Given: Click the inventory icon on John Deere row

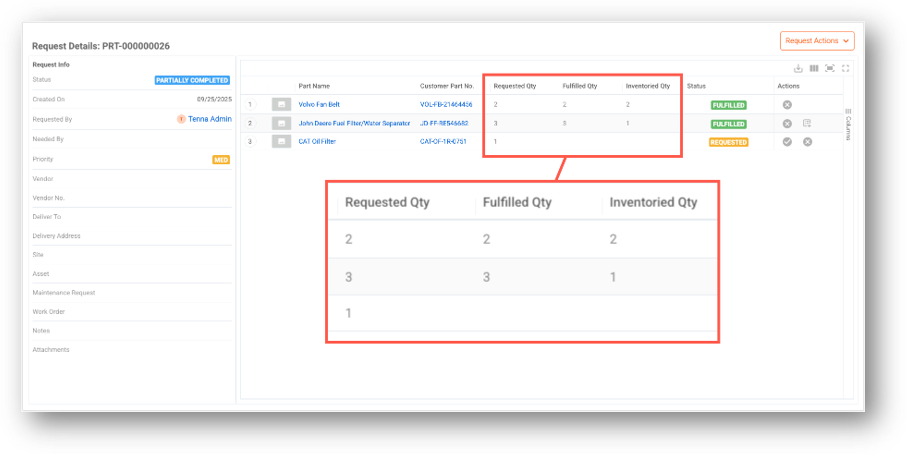Looking at the screenshot, I should (x=807, y=123).
